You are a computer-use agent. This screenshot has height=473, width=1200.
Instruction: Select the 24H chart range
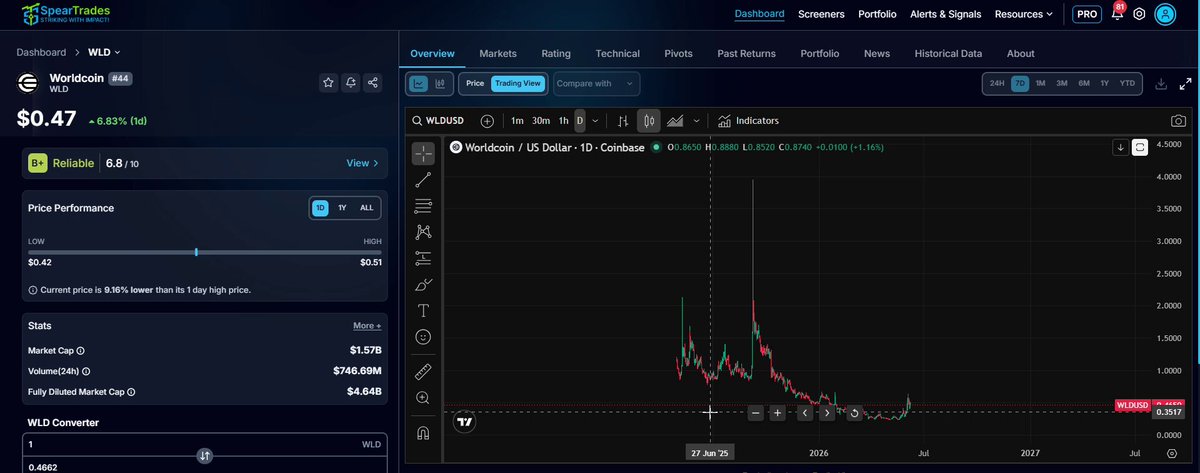[x=997, y=84]
